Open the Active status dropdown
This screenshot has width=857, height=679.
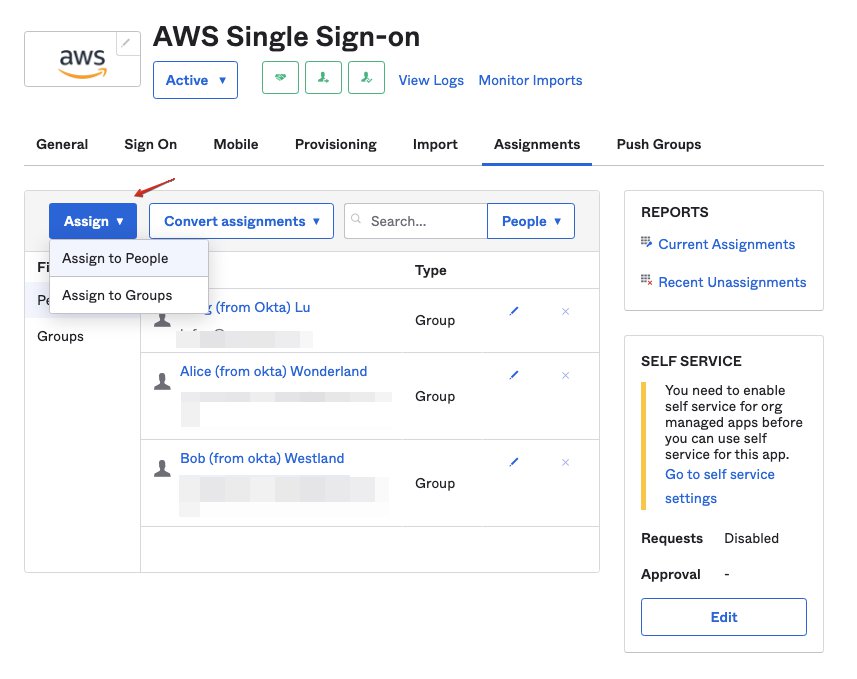195,80
